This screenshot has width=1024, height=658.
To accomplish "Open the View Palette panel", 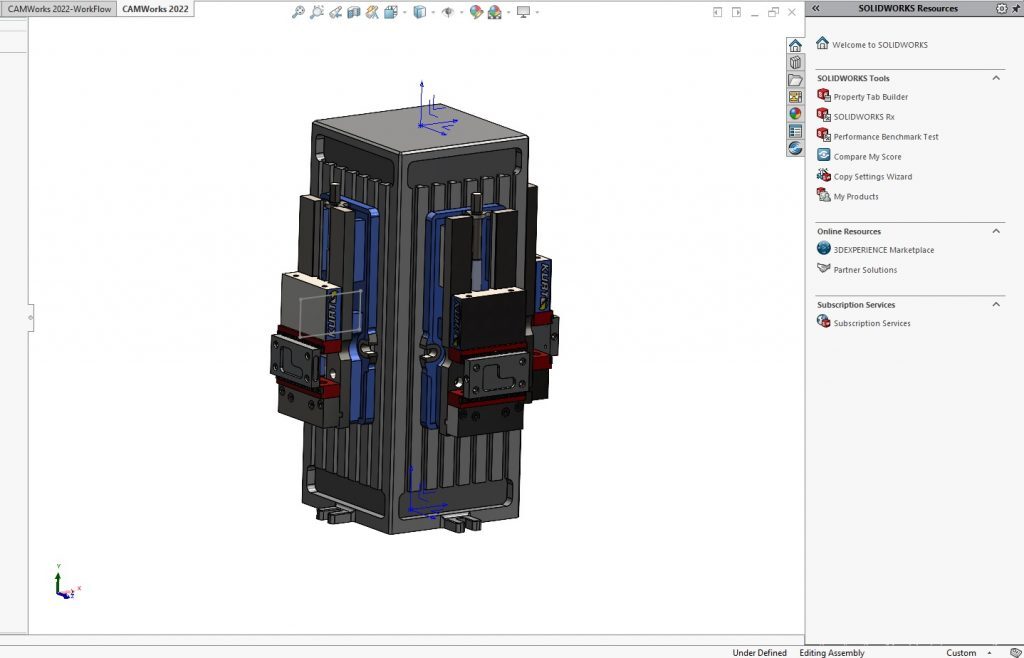I will pos(795,96).
